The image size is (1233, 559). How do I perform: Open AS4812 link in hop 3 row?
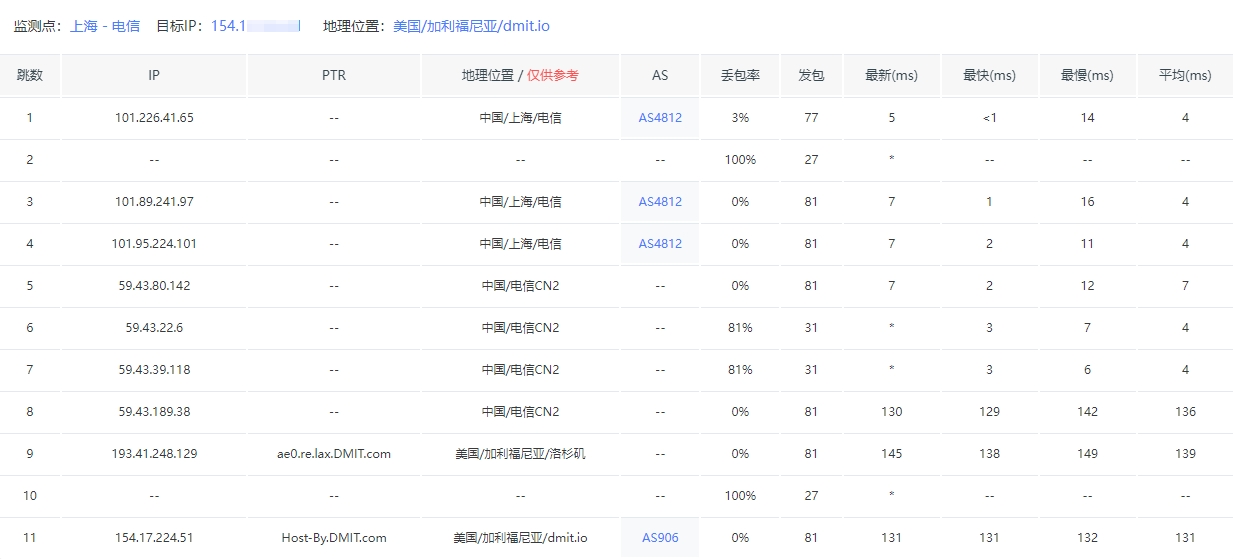point(660,202)
